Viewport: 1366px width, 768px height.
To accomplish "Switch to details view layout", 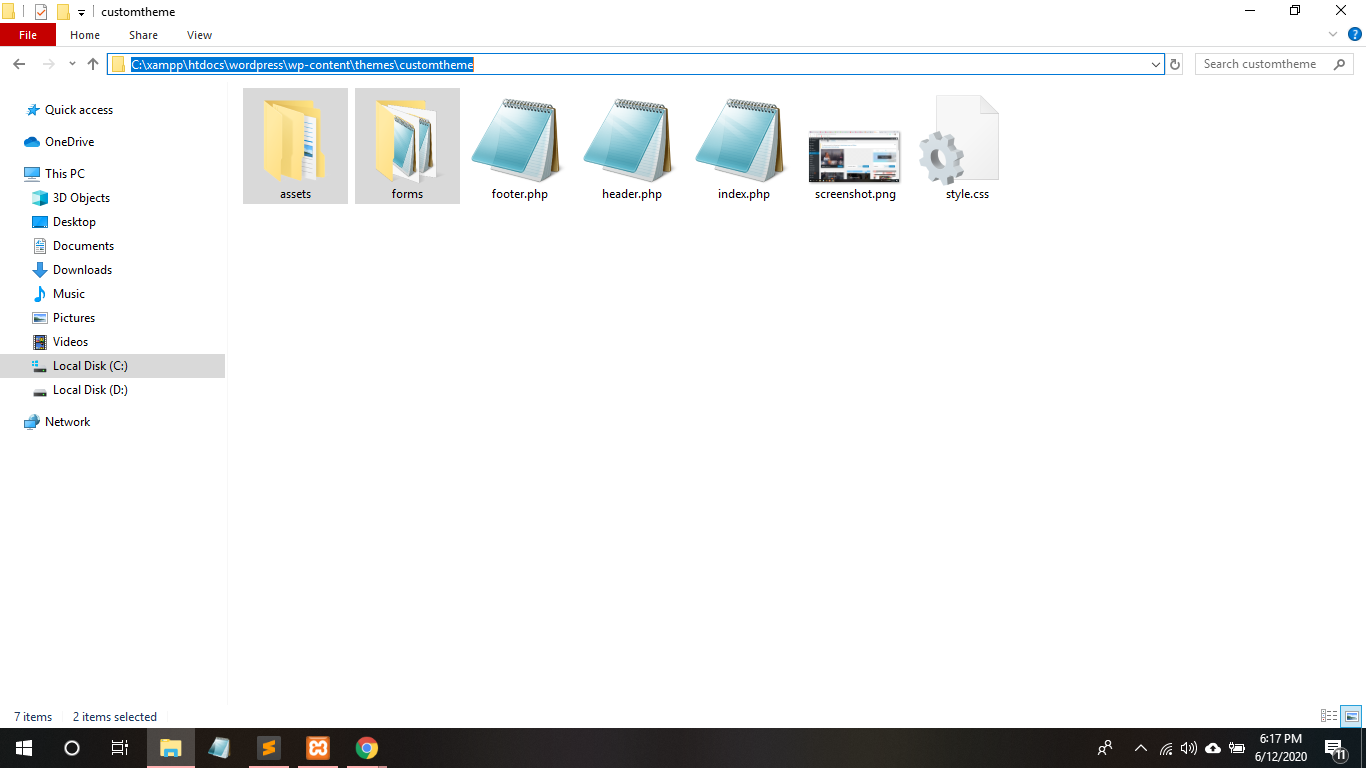I will tap(1329, 716).
